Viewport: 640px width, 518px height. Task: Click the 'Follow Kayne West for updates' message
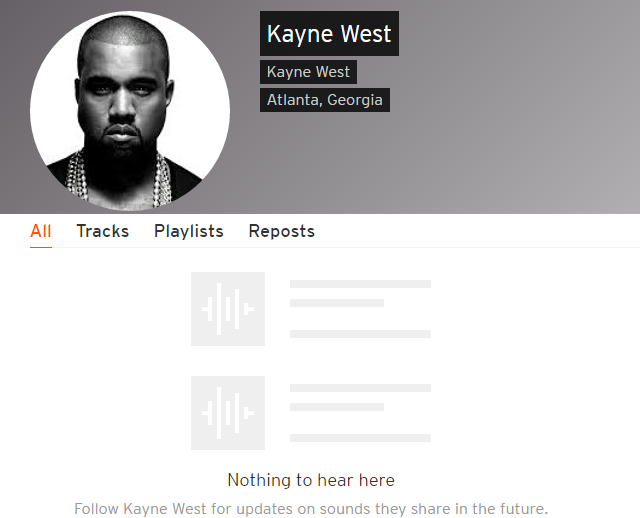click(311, 509)
